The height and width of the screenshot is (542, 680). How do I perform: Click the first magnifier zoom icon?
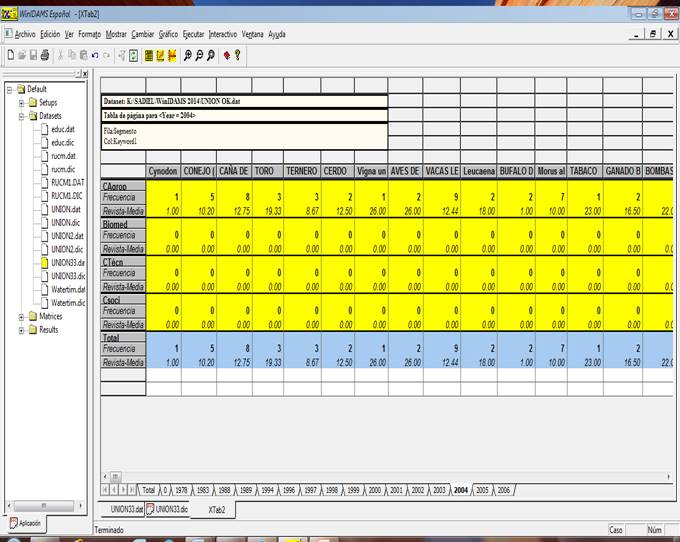point(188,54)
